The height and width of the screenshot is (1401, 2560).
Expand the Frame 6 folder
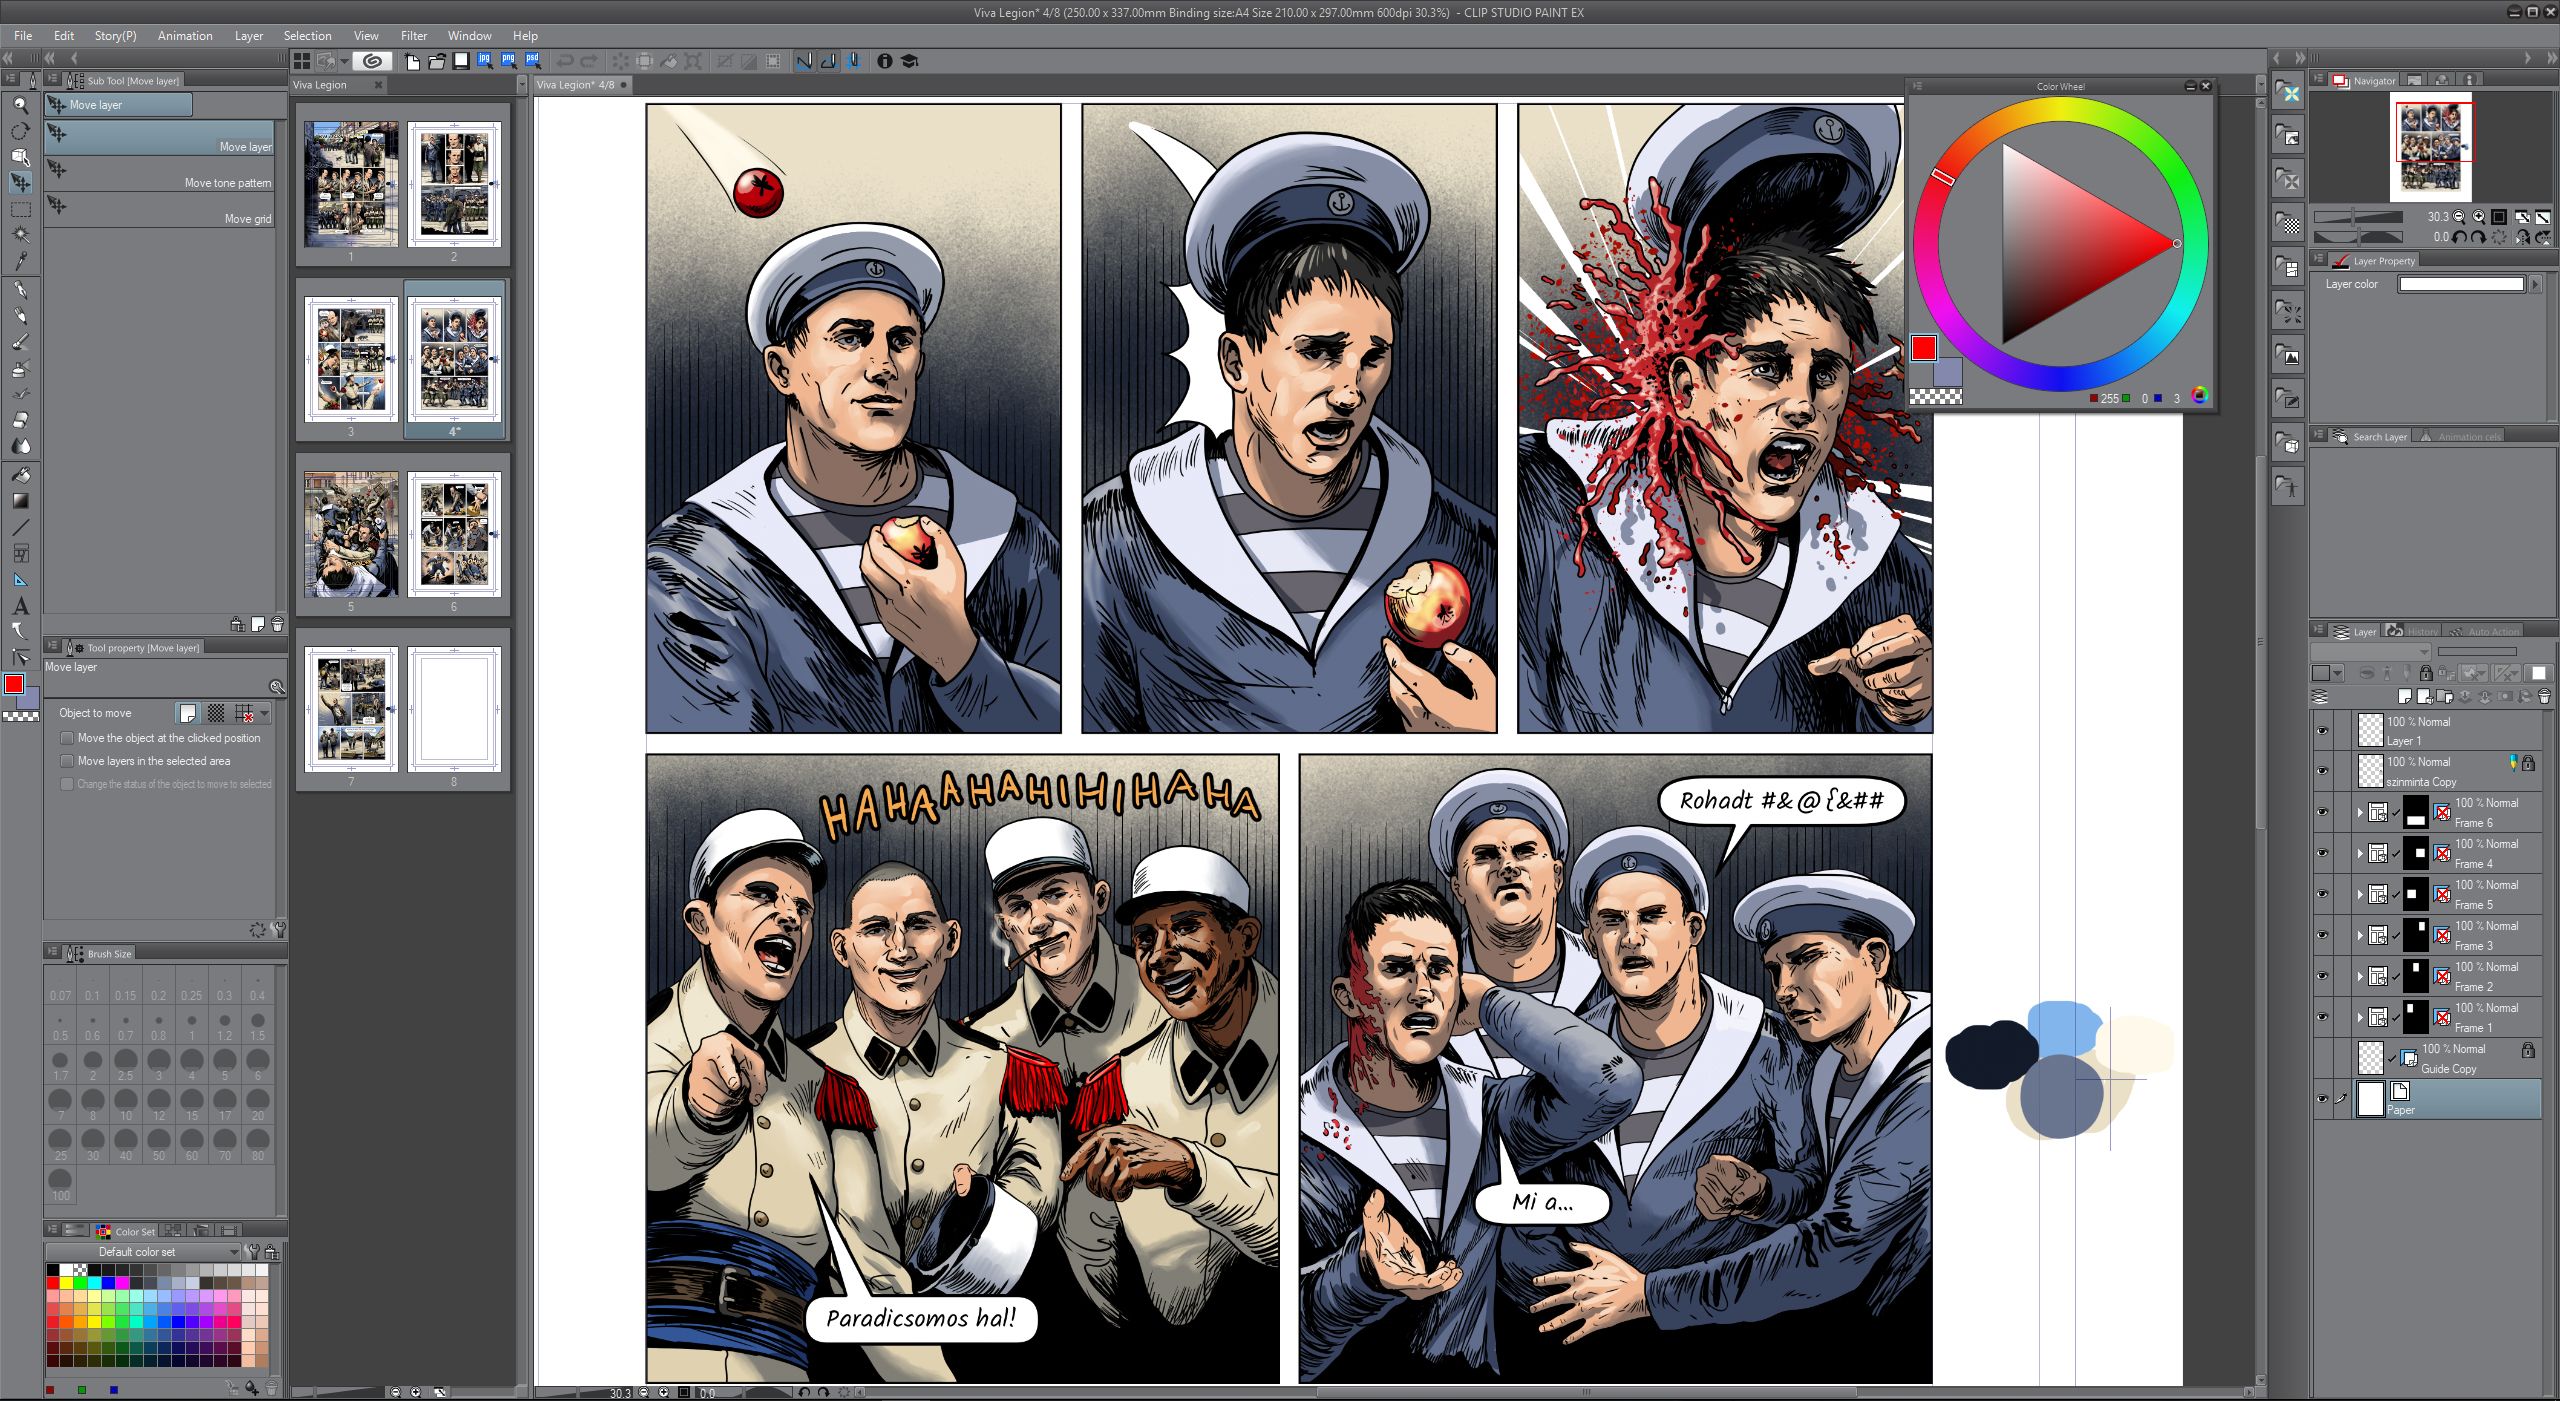[x=2360, y=813]
